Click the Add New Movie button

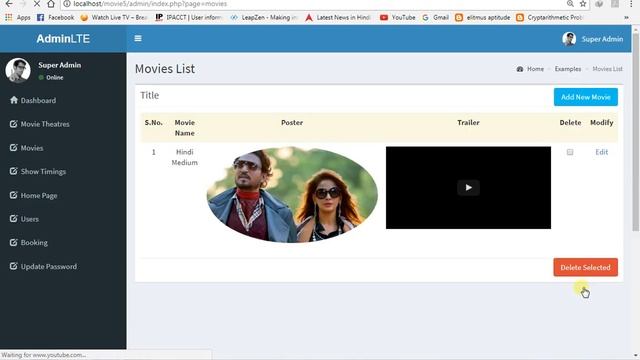[x=586, y=97]
